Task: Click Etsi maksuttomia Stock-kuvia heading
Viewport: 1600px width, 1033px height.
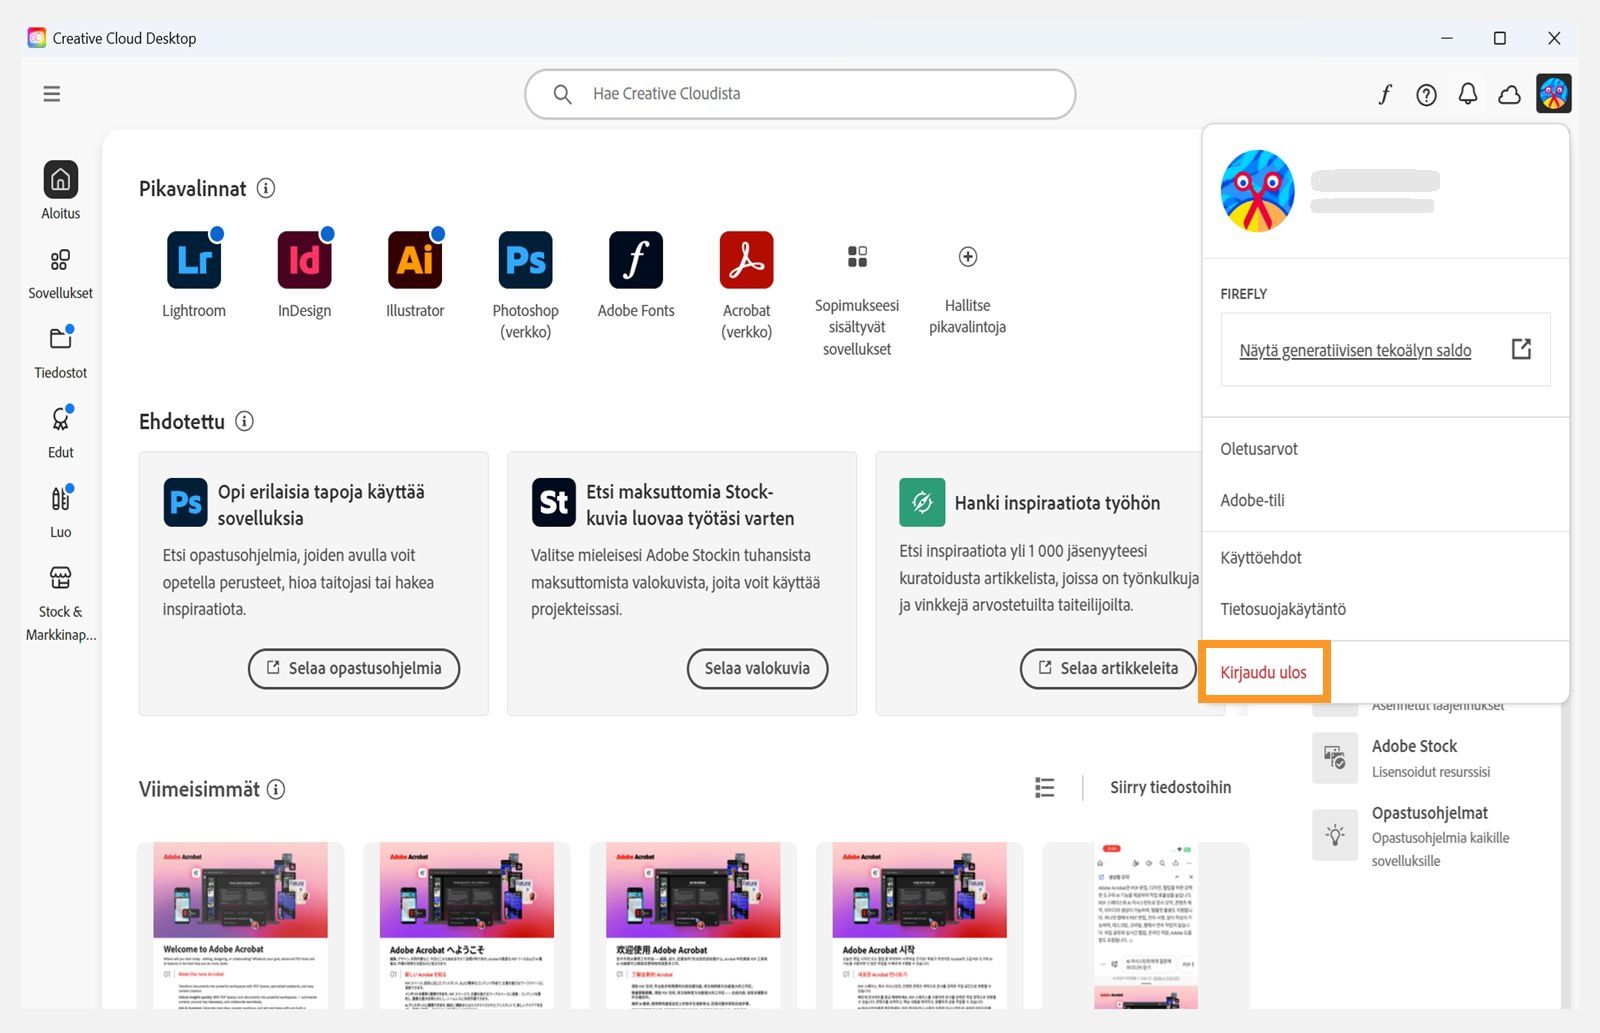Action: pyautogui.click(x=690, y=505)
